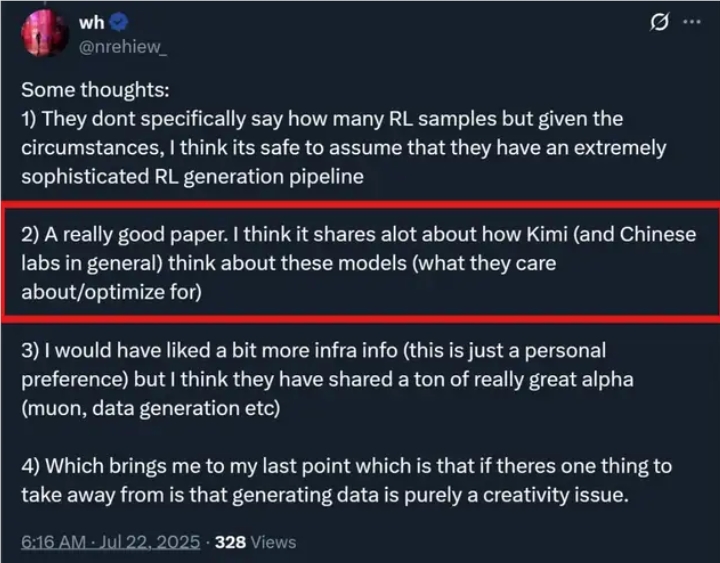Click the blue verified badge
The width and height of the screenshot is (720, 563).
pos(117,20)
